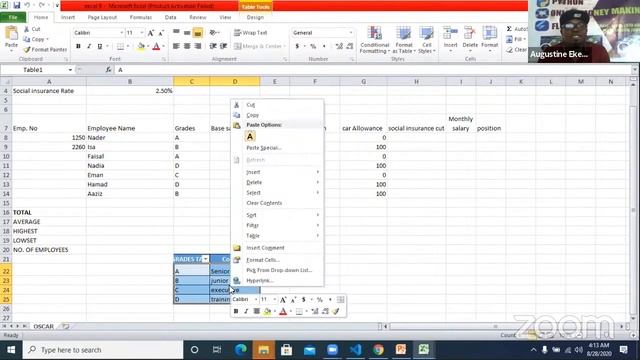Click the Undo icon in title bar
This screenshot has width=640, height=360.
(27, 5)
